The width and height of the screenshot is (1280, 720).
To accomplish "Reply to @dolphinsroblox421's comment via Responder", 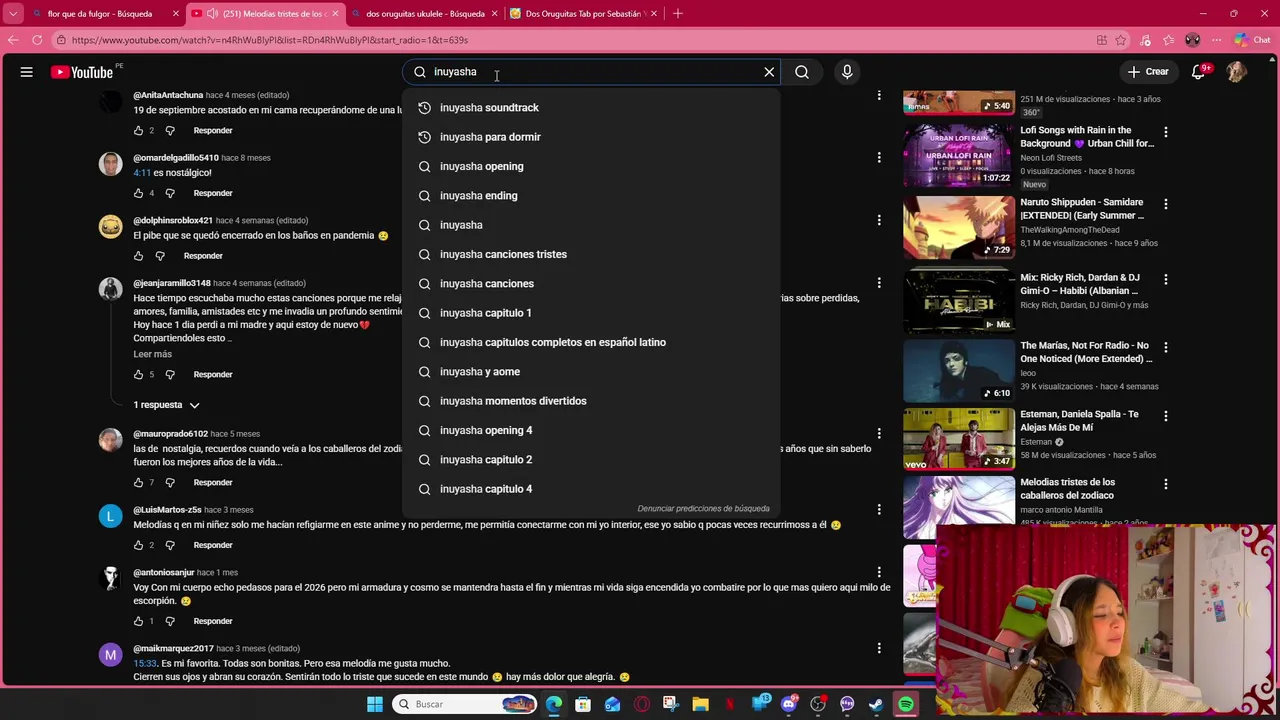I will click(203, 256).
